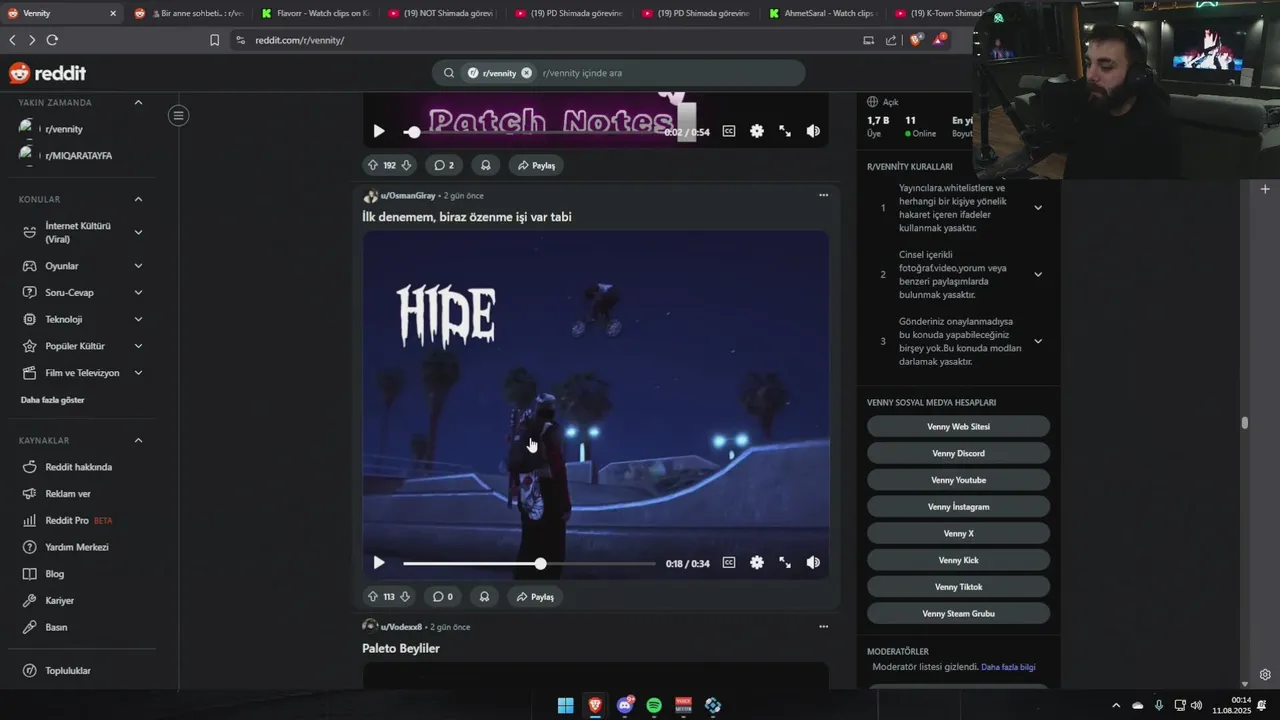Open the Venny Kick button
Viewport: 1280px width, 720px height.
click(x=958, y=560)
